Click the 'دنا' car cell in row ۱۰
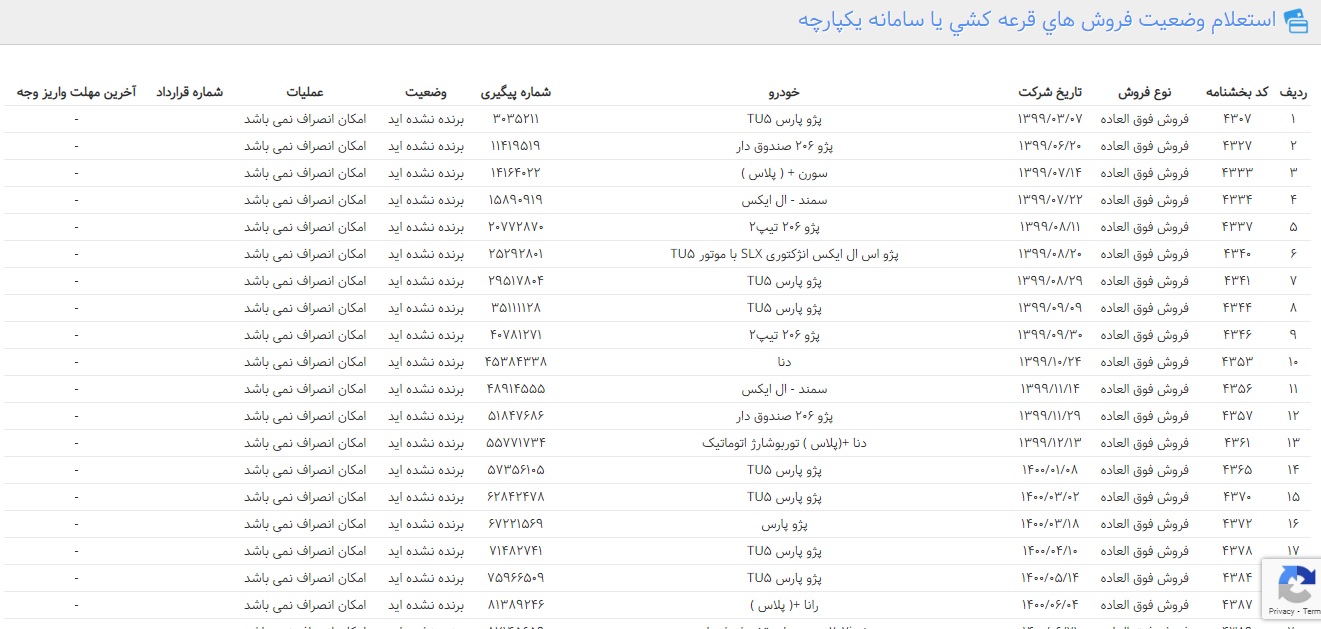Image resolution: width=1321 pixels, height=629 pixels. [784, 362]
